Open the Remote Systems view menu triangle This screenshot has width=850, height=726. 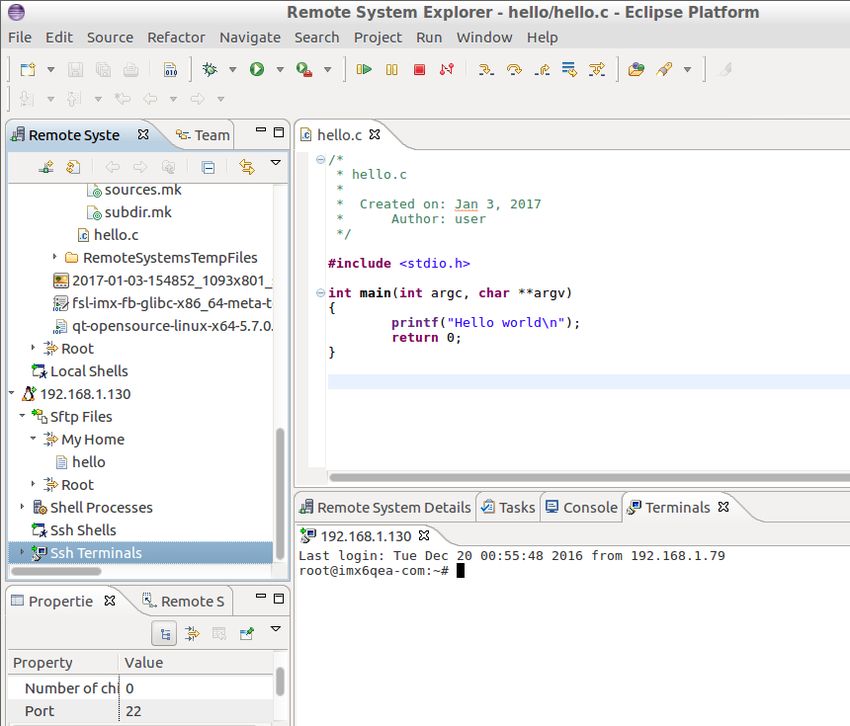[275, 163]
